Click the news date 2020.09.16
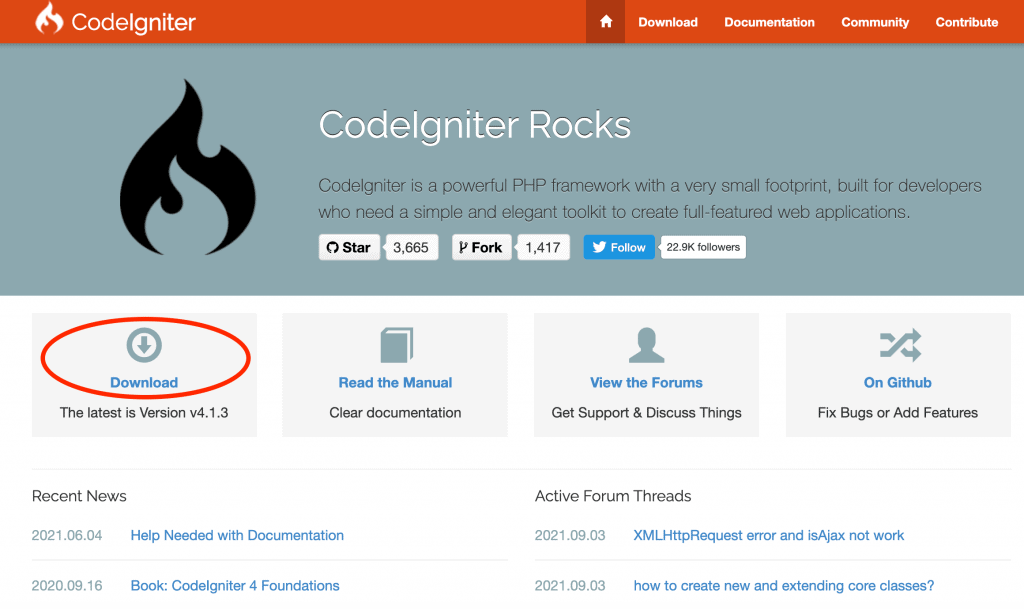 [x=67, y=586]
